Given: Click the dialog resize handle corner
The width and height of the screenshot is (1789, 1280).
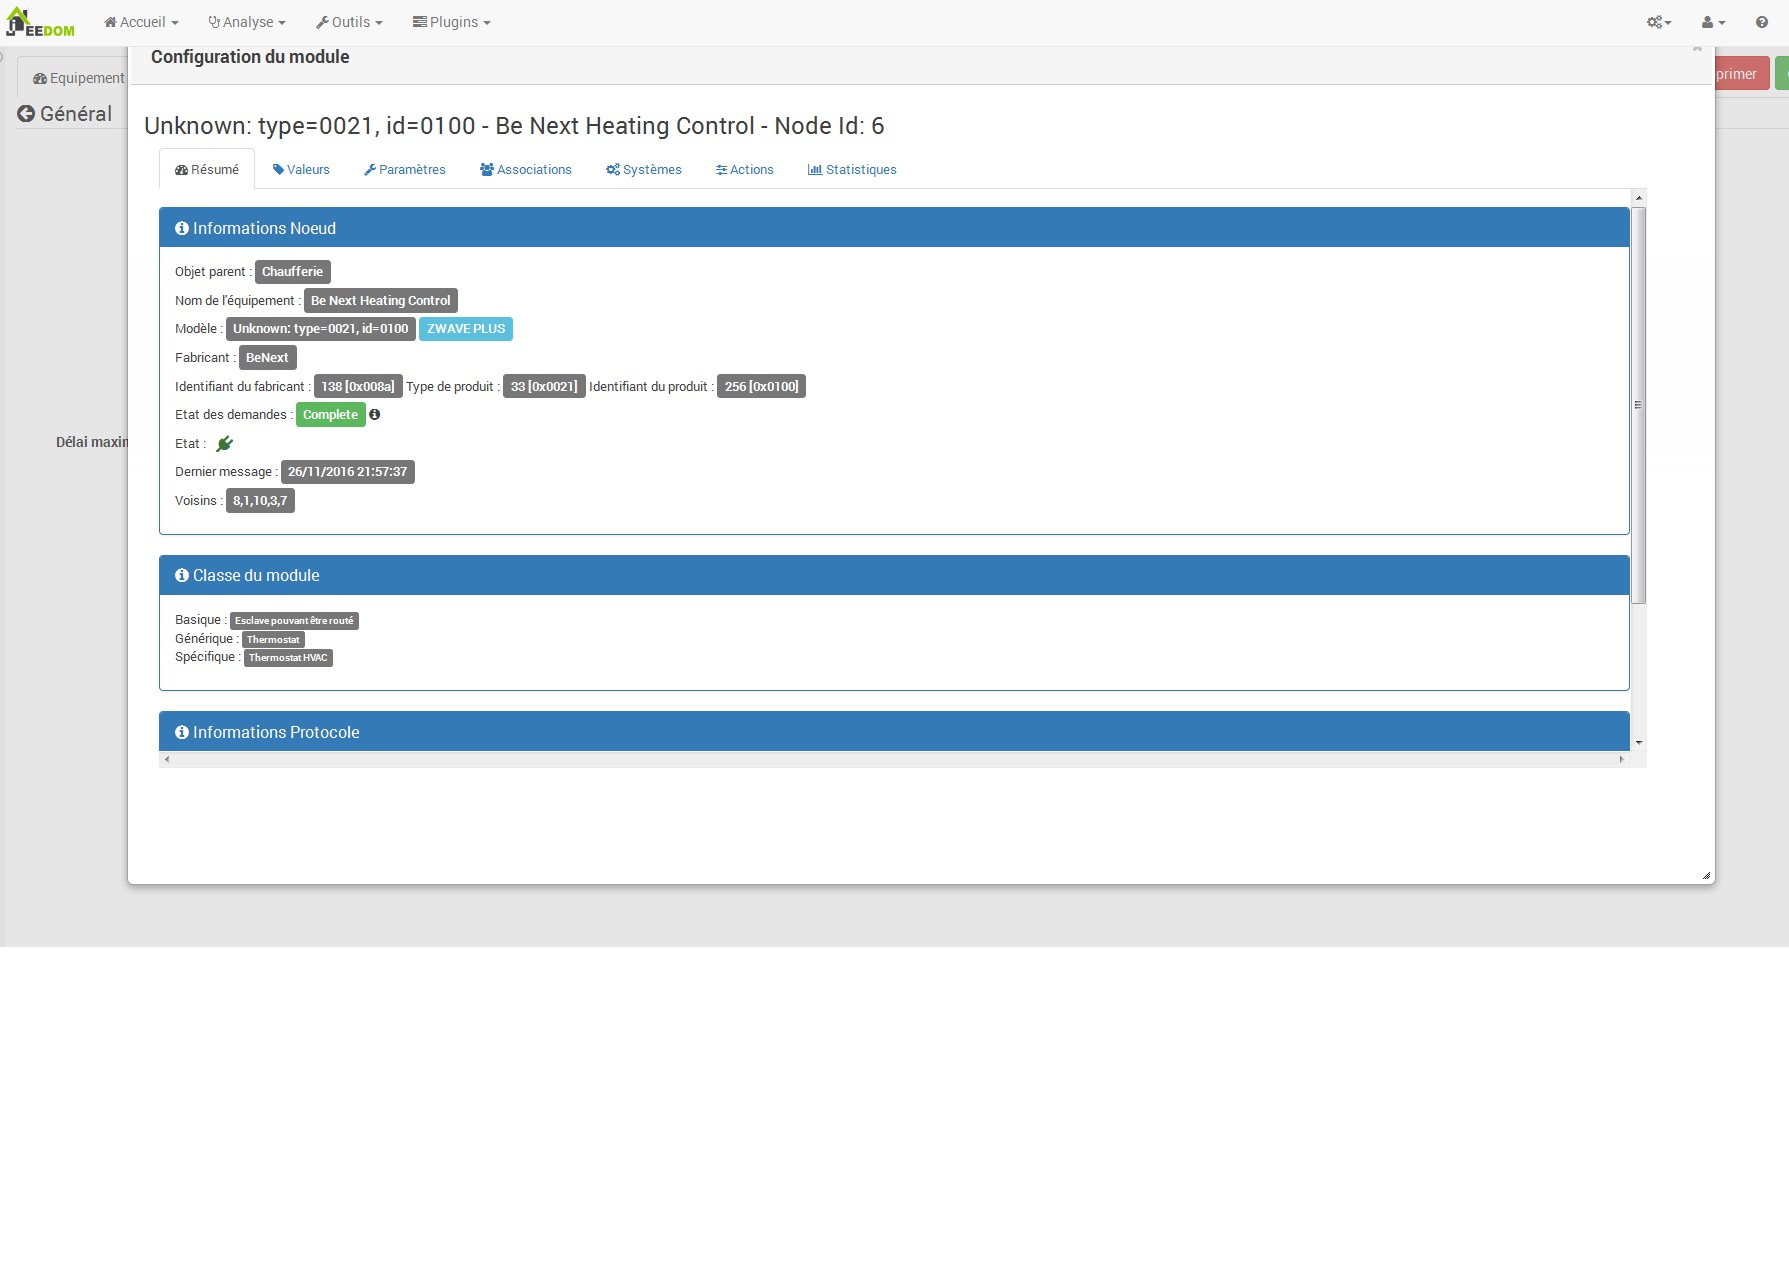Looking at the screenshot, I should point(1706,875).
